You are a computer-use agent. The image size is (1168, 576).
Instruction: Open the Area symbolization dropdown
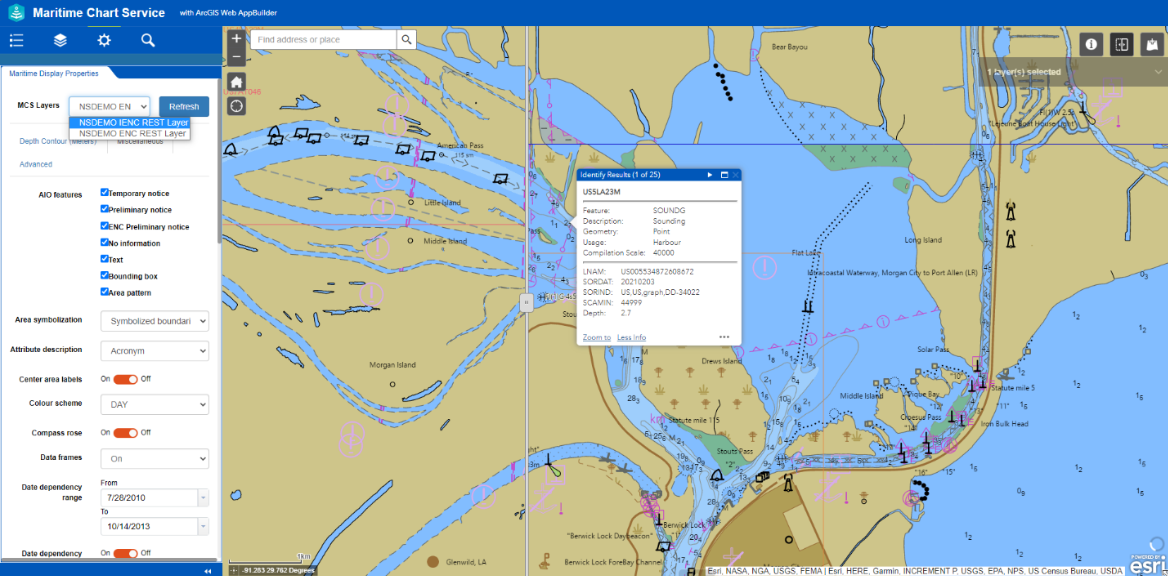tap(154, 320)
